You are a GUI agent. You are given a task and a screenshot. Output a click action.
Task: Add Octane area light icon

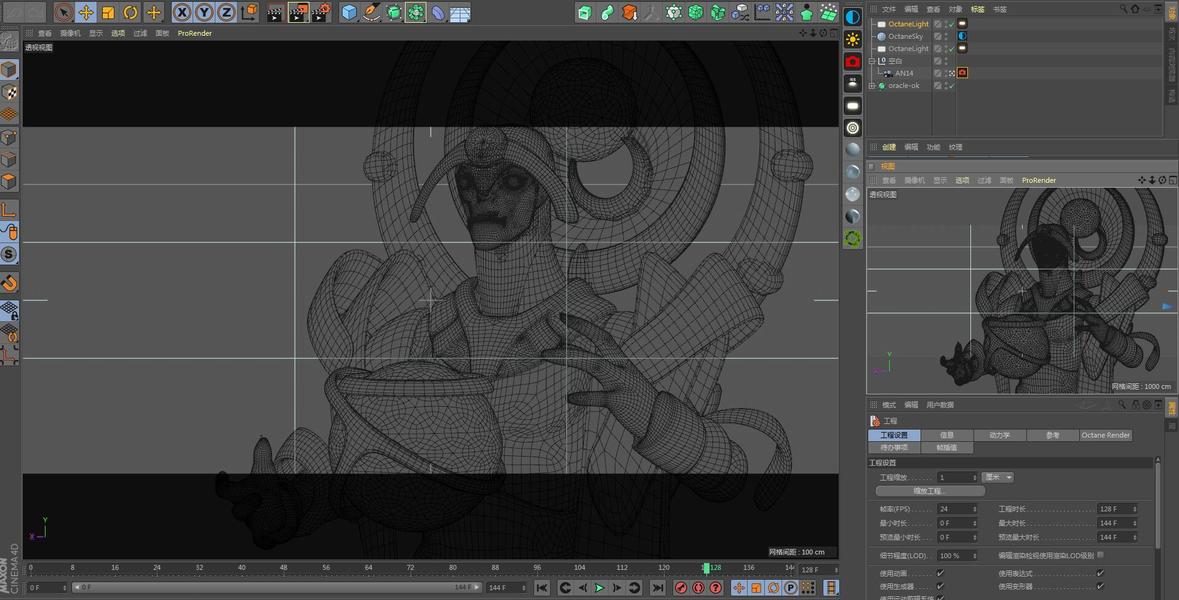853,106
